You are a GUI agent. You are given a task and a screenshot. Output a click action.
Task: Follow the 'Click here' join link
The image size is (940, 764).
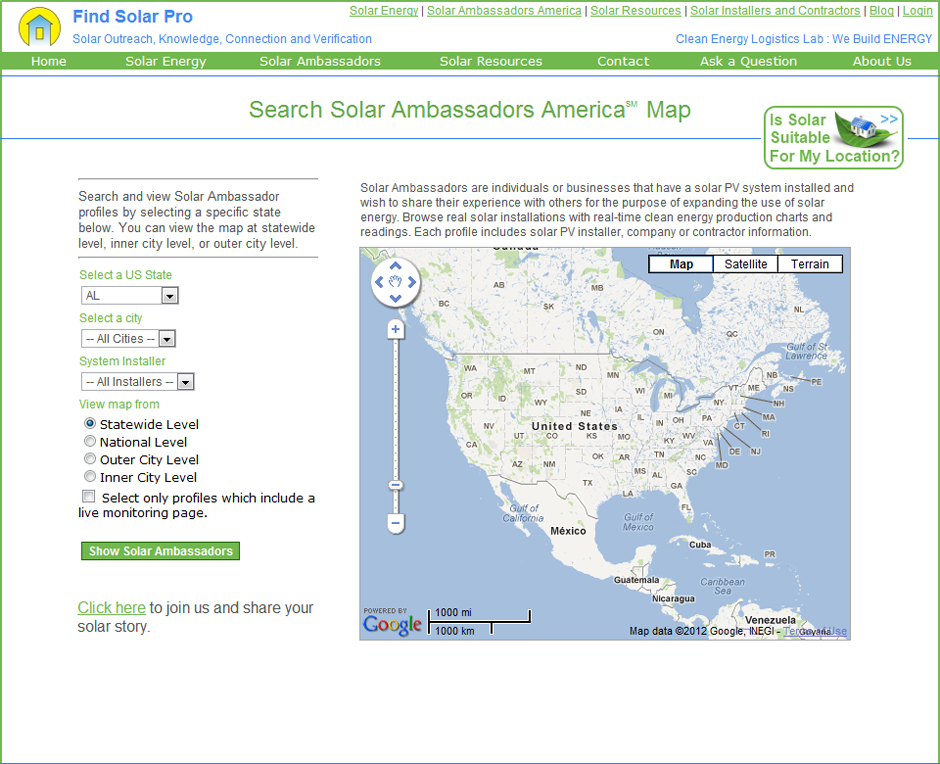(112, 607)
